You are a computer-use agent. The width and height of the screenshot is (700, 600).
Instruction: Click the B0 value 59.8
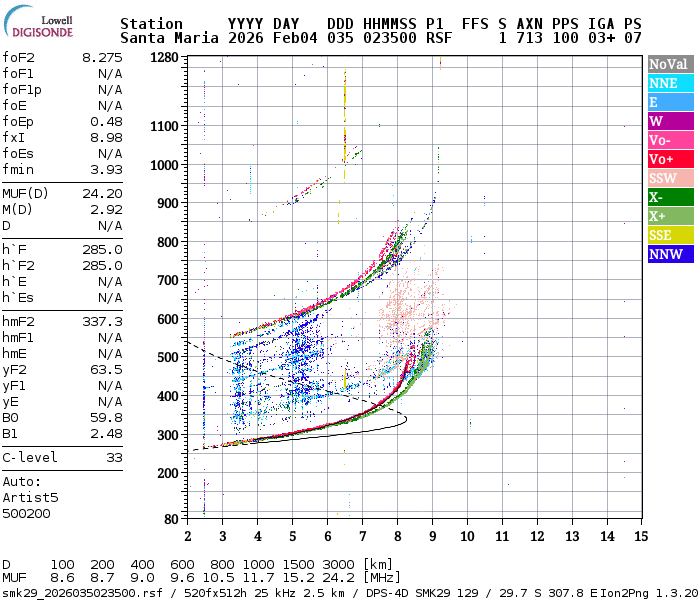[106, 417]
